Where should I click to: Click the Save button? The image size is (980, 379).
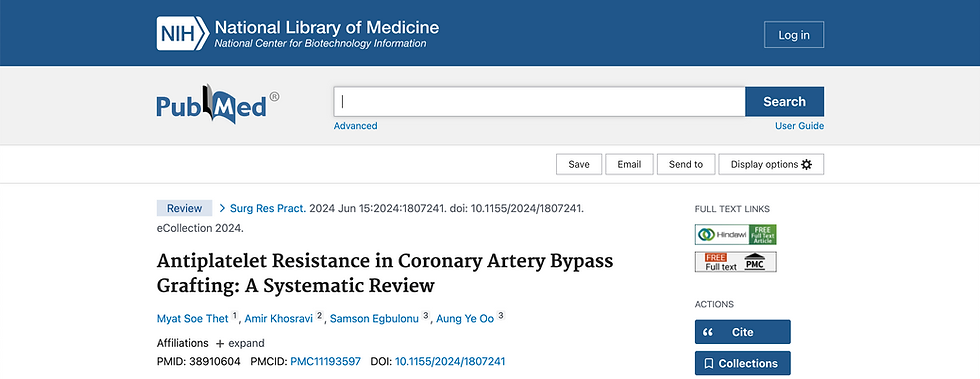[579, 164]
